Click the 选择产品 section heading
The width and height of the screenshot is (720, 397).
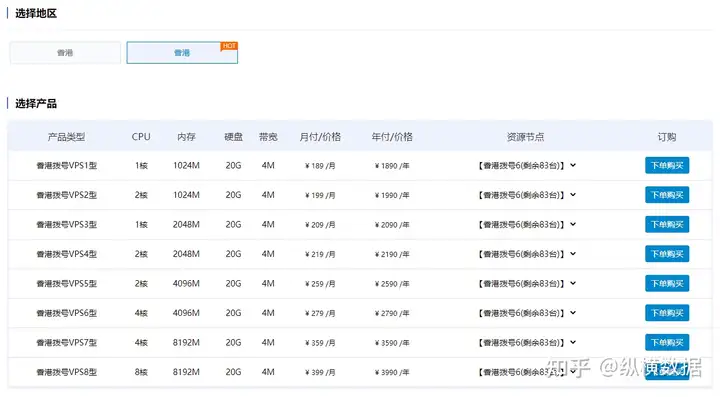tap(36, 103)
